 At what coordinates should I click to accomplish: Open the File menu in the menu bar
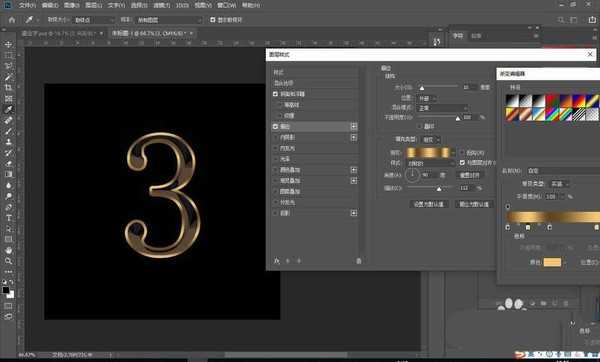click(28, 5)
